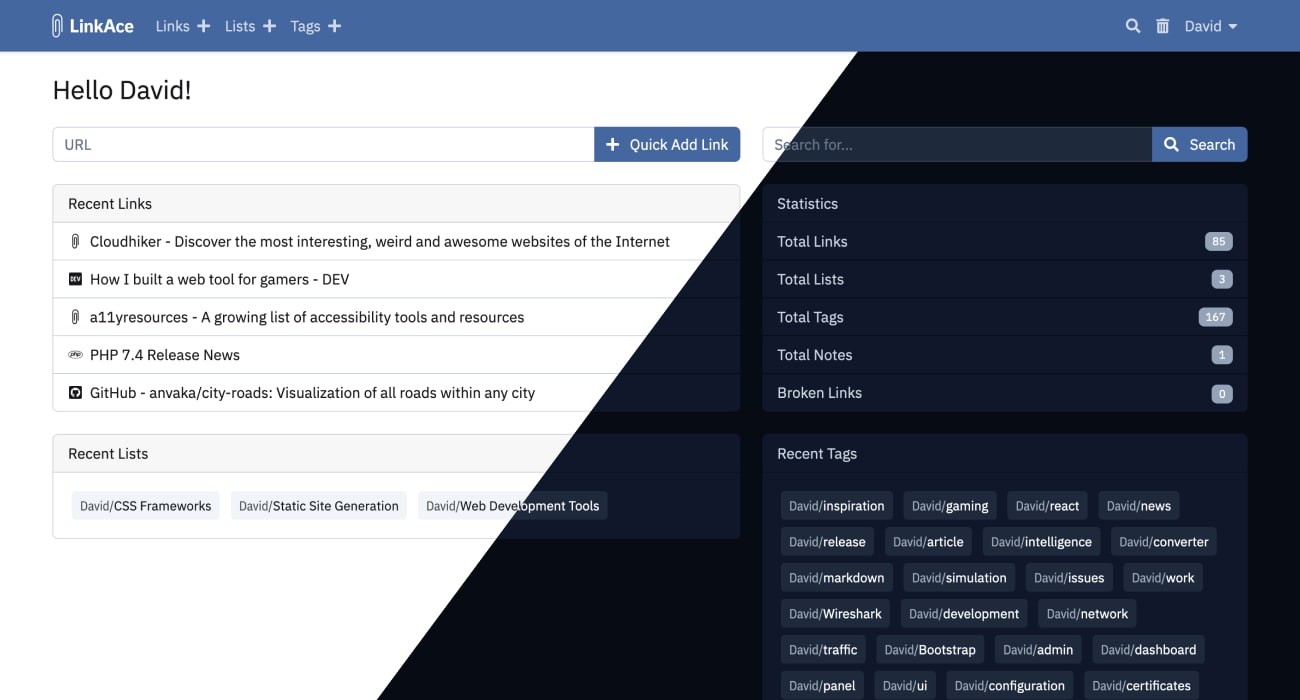Click the DEV favicon beside the gamers article
Viewport: 1300px width, 700px height.
coord(76,278)
